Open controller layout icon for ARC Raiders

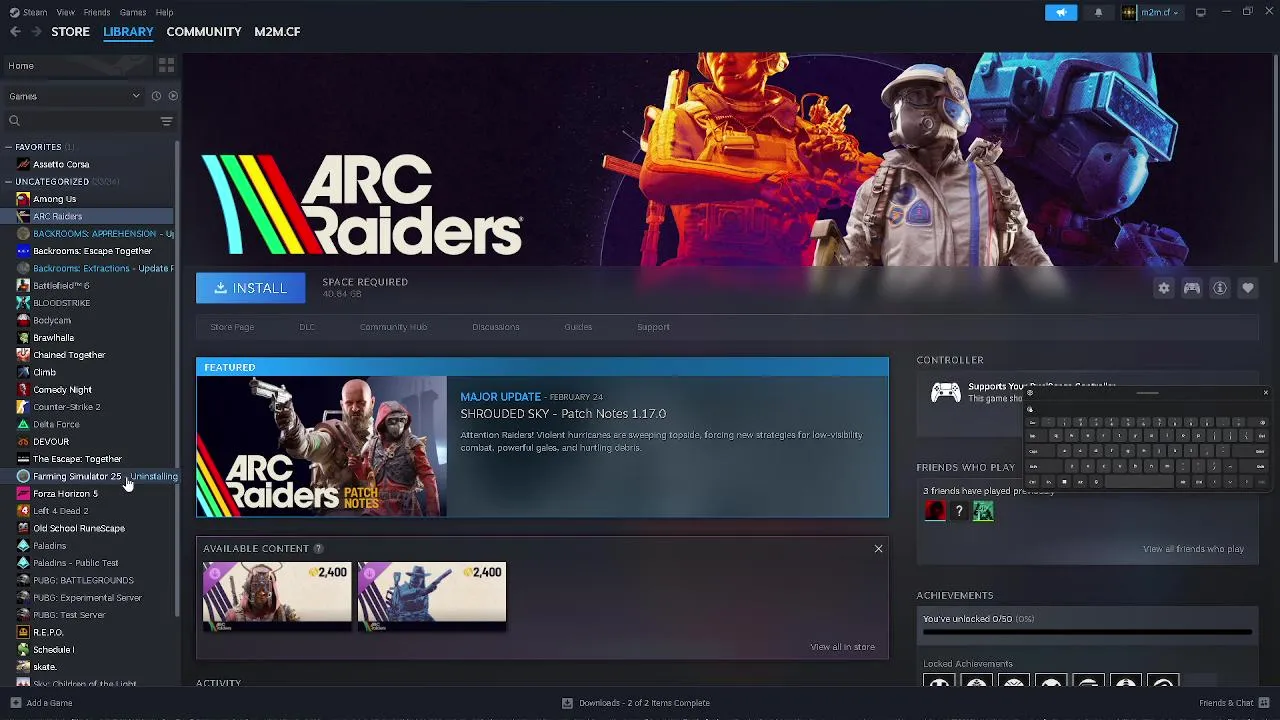pos(1192,288)
